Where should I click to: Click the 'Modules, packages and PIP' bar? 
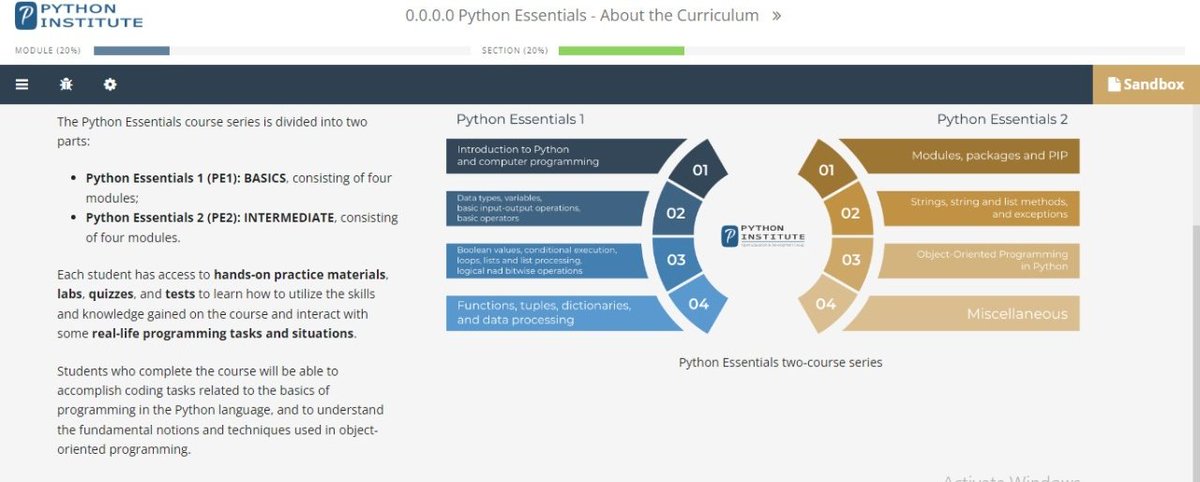pos(960,156)
